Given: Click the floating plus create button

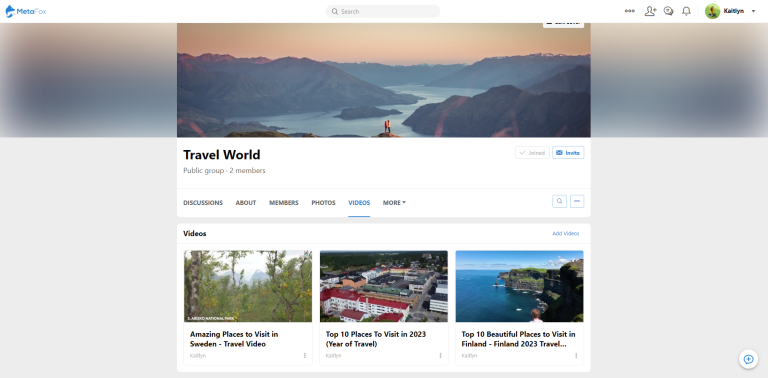Looking at the screenshot, I should 748,359.
